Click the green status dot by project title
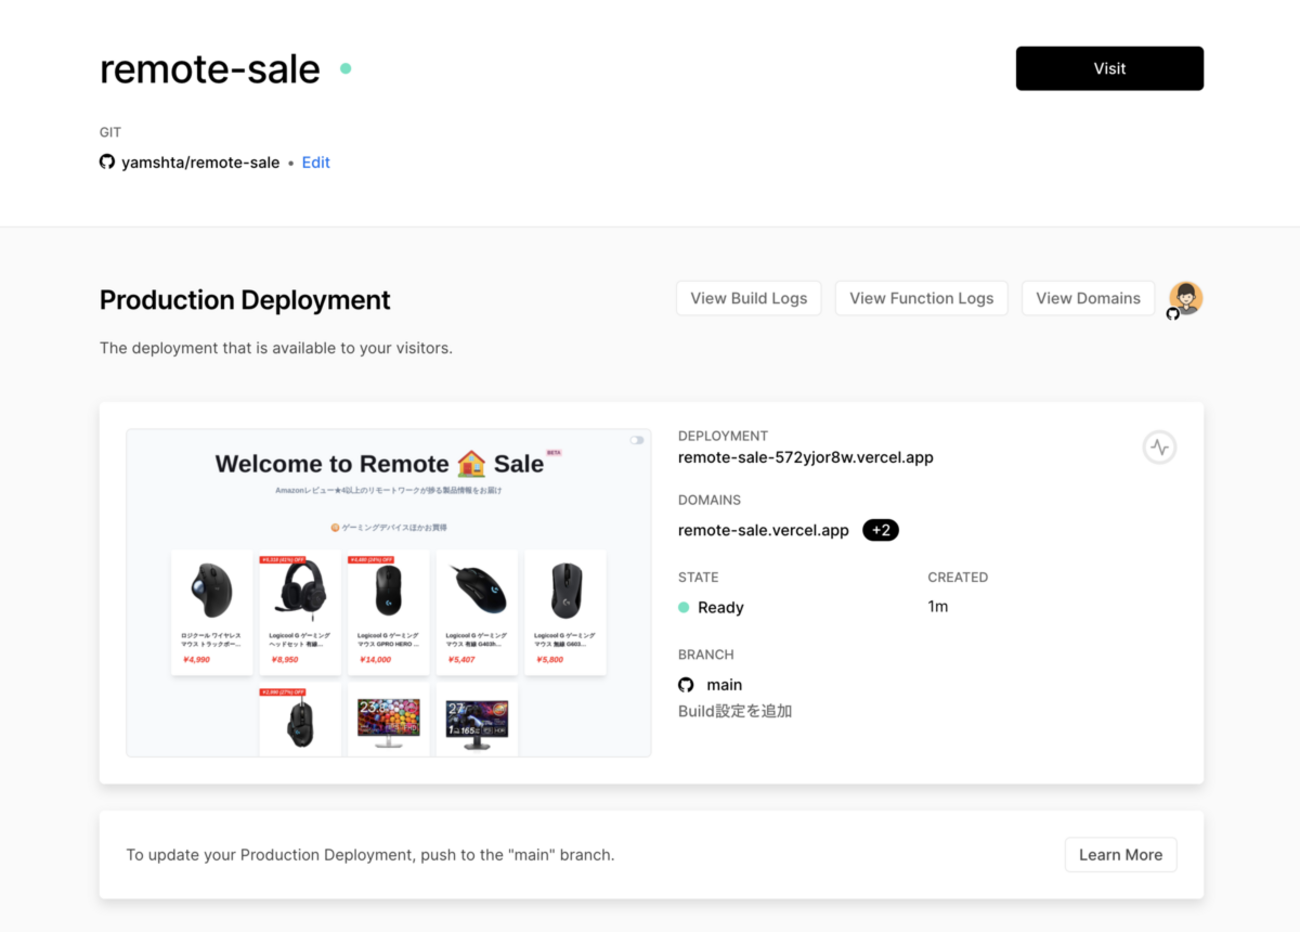The height and width of the screenshot is (932, 1300). point(346,69)
